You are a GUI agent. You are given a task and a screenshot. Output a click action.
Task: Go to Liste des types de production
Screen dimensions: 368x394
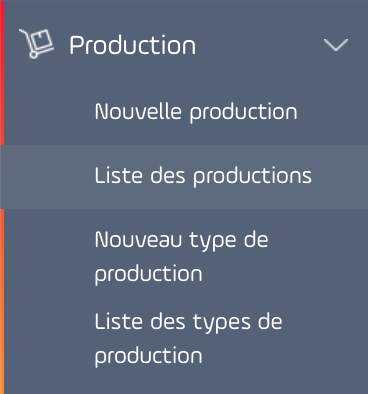tap(188, 339)
